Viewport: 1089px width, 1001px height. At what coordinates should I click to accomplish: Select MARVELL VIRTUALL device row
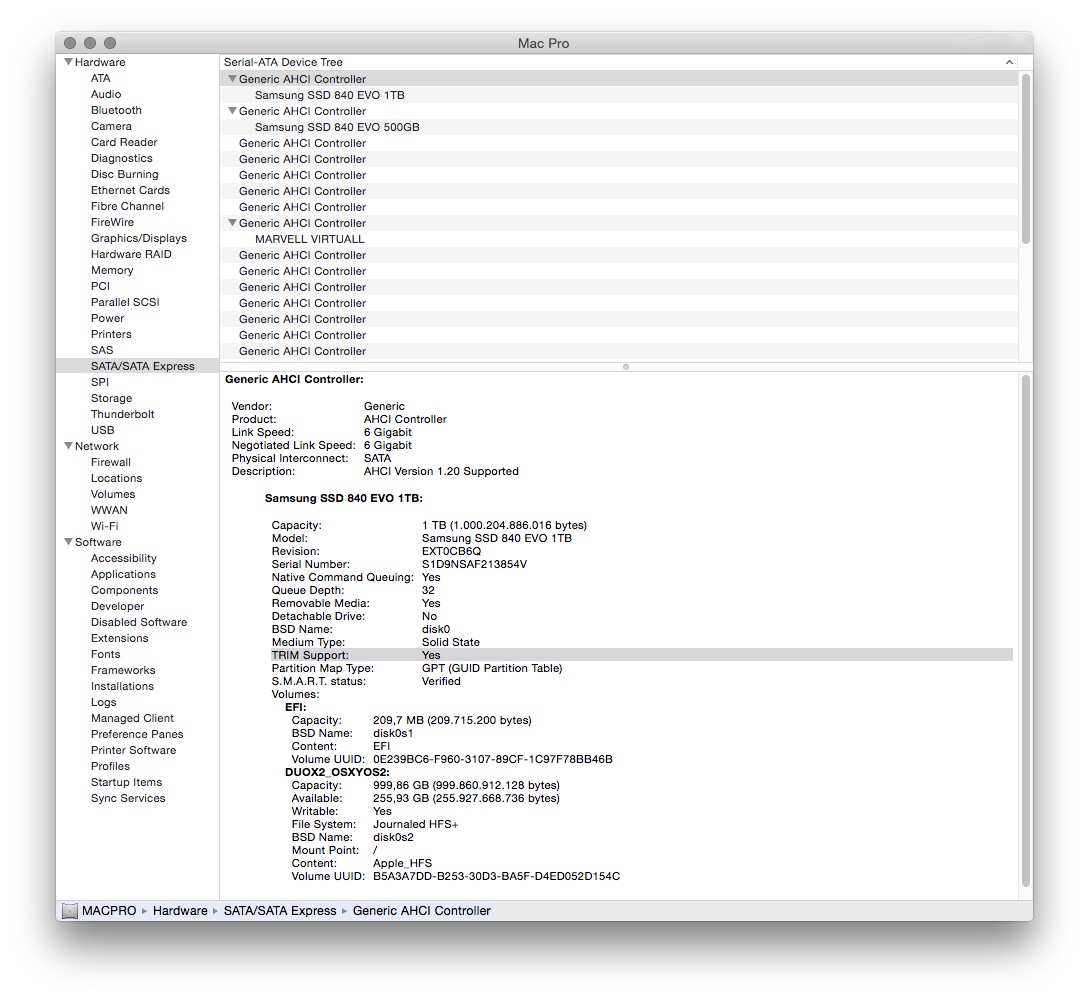620,239
